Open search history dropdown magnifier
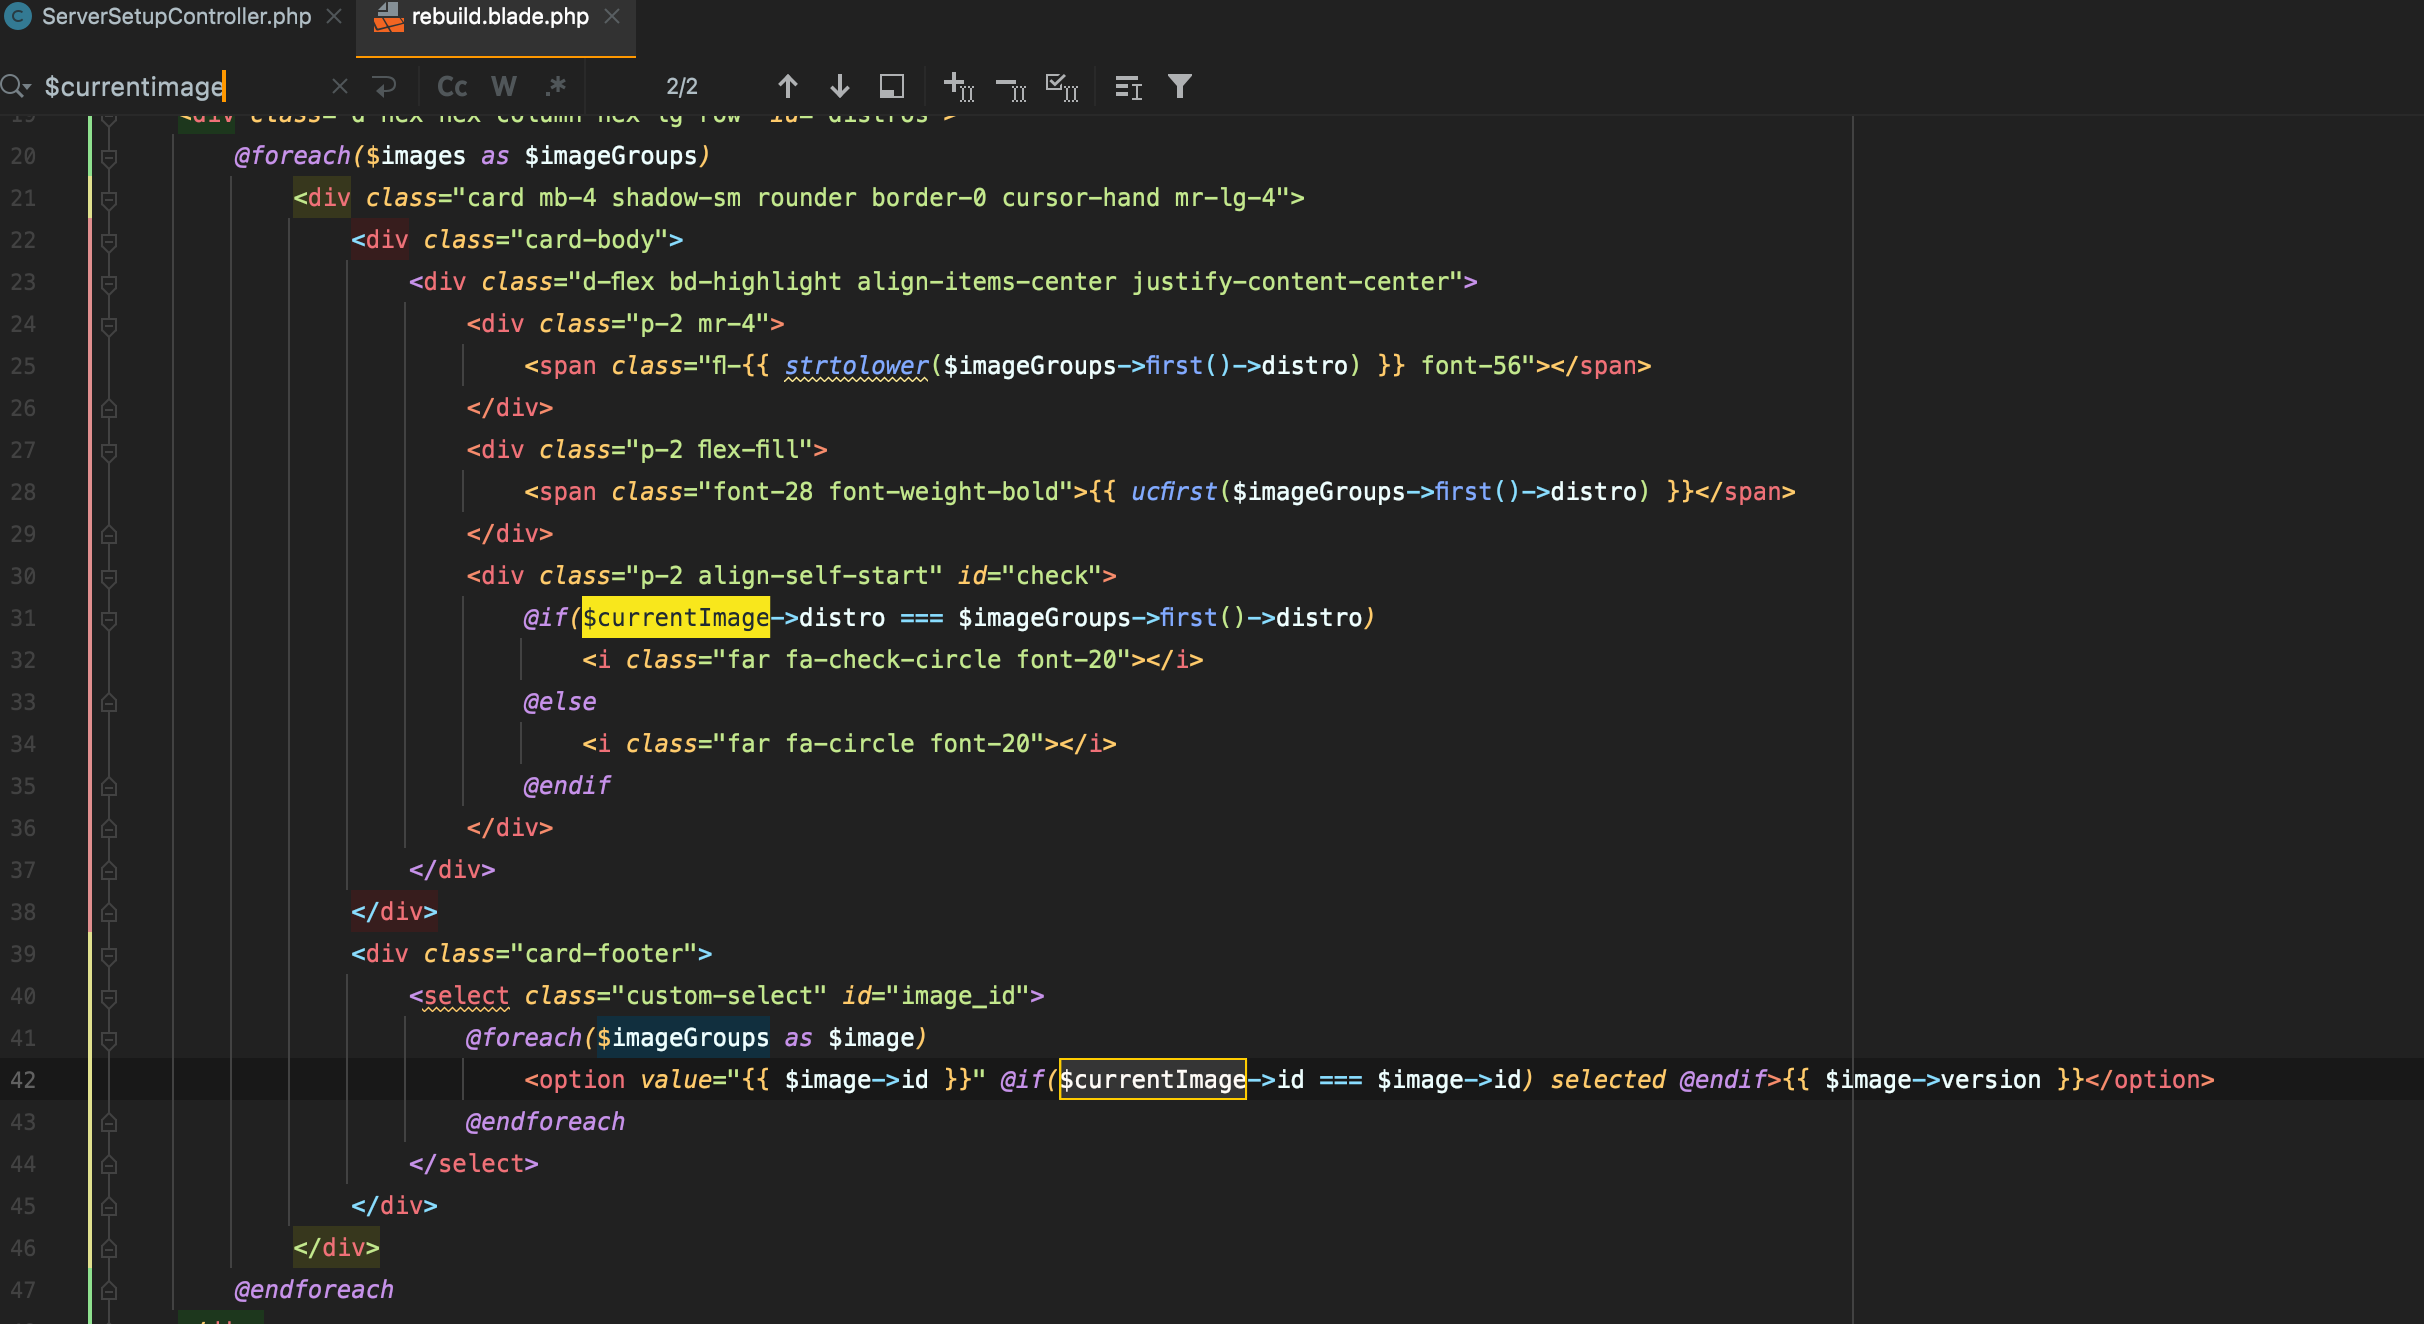 click(15, 87)
